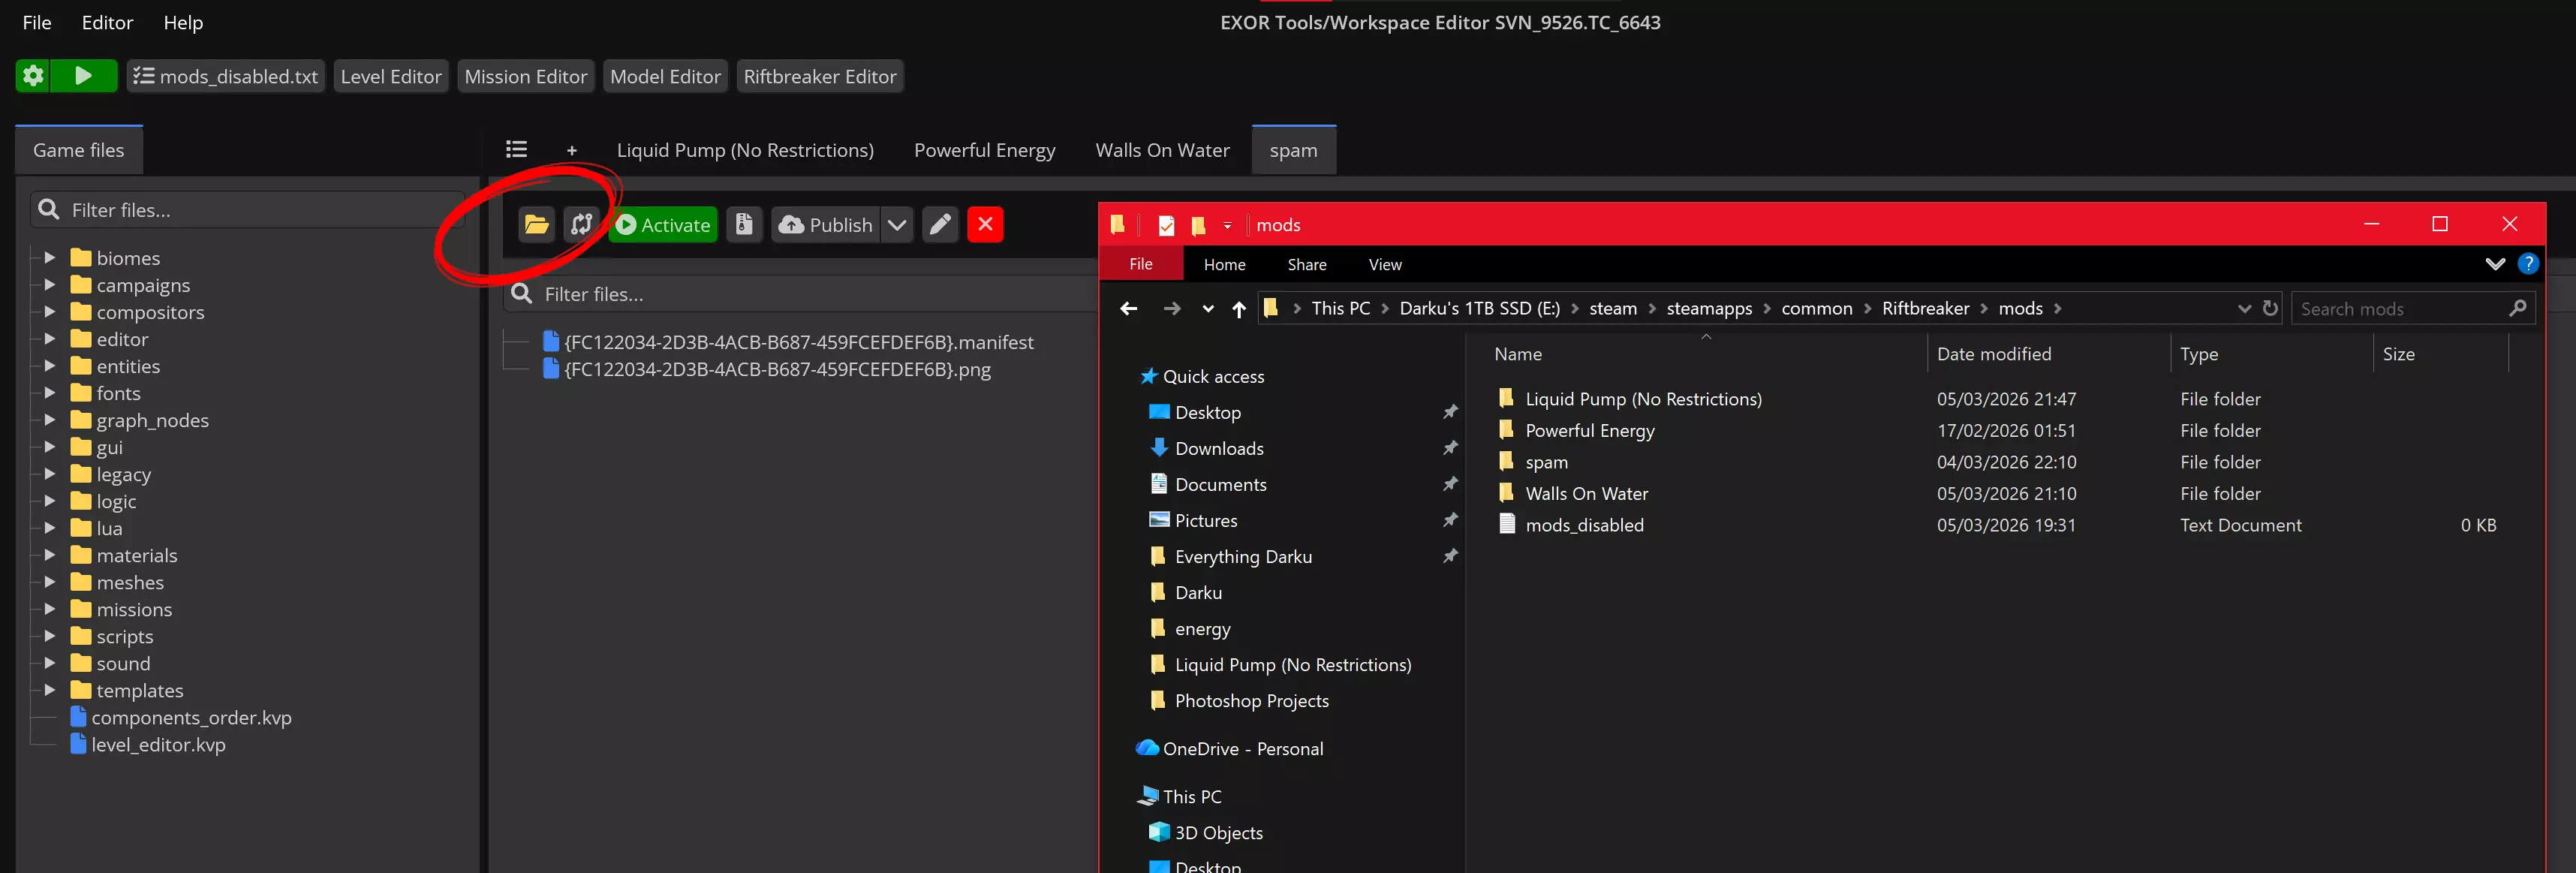Image resolution: width=2576 pixels, height=873 pixels.
Task: Expand the scripts folder tree node
Action: point(49,636)
